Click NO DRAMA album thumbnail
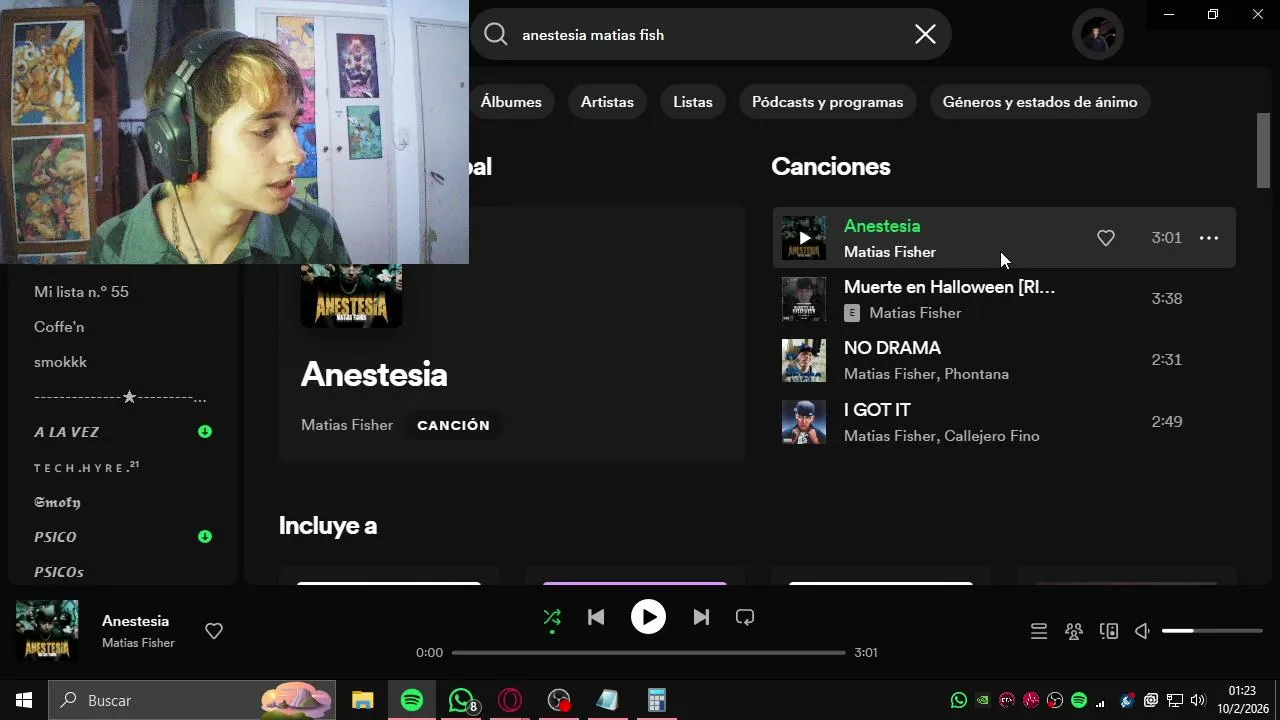The image size is (1280, 720). click(804, 360)
